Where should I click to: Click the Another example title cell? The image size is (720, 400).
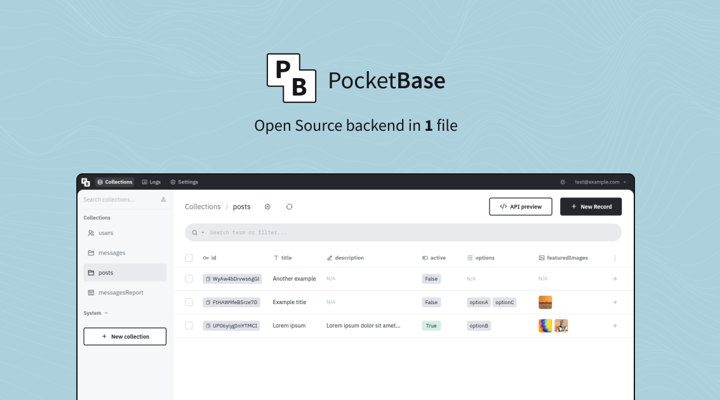point(294,279)
